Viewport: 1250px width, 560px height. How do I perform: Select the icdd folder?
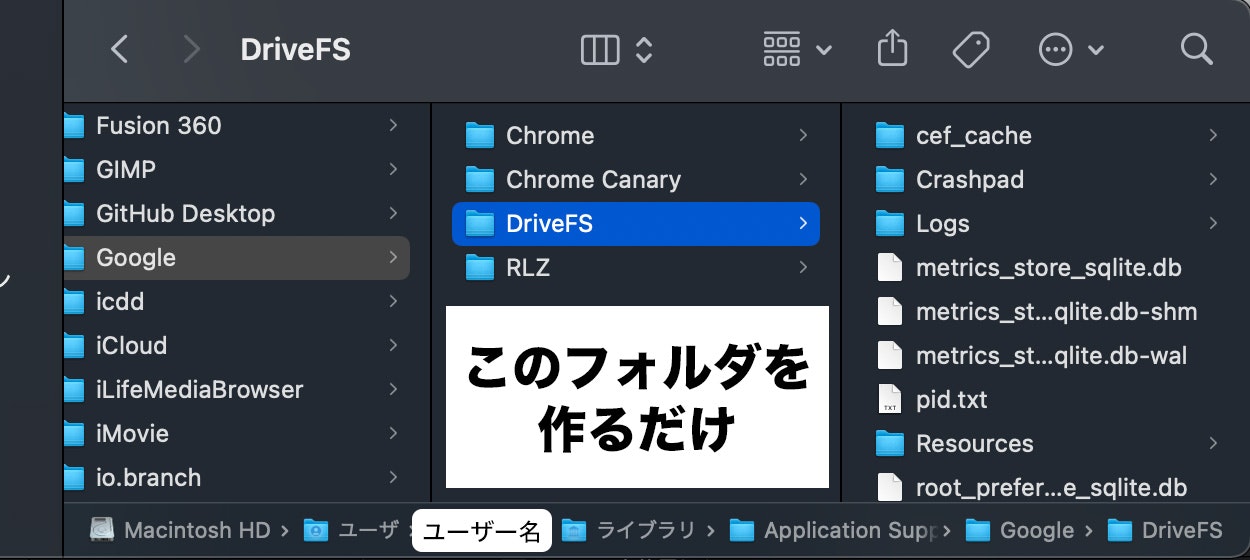click(x=236, y=301)
